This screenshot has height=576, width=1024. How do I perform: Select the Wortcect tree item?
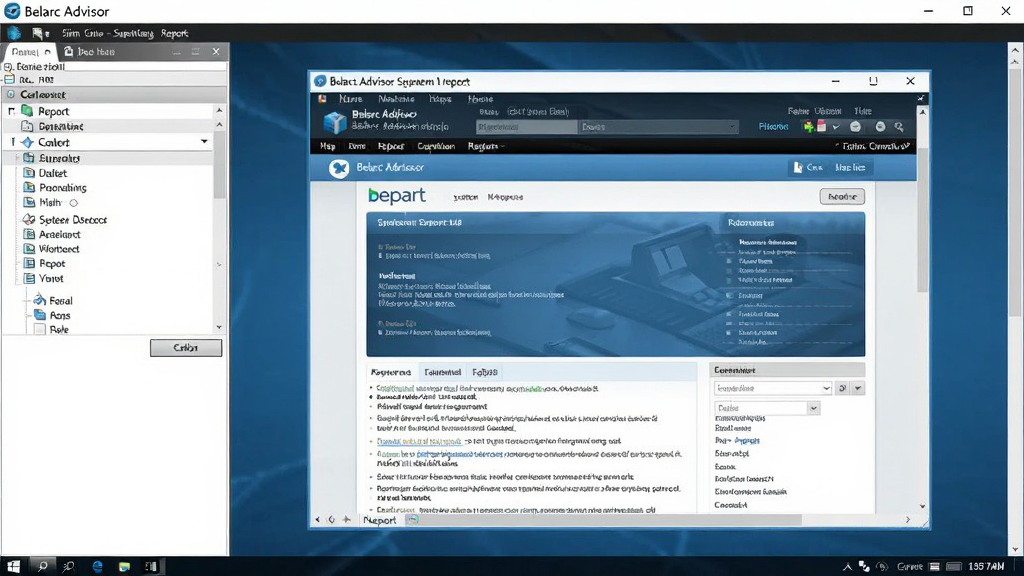click(x=59, y=249)
